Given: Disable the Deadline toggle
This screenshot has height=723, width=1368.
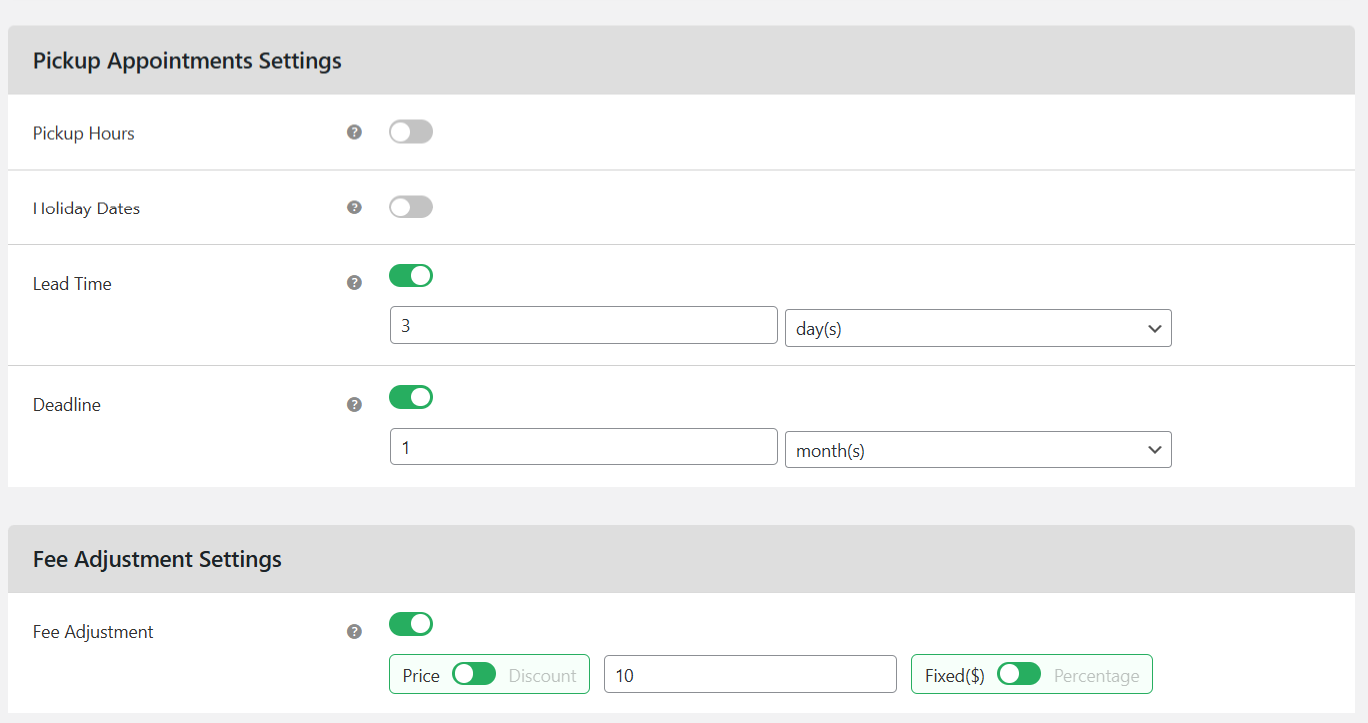Looking at the screenshot, I should (x=410, y=397).
